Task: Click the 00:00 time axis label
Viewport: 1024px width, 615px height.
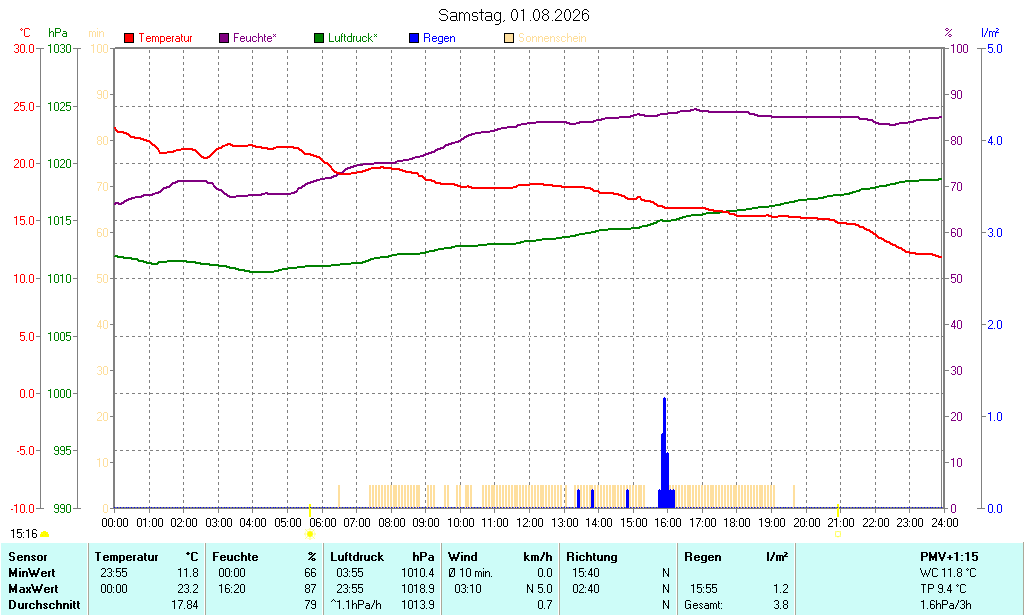Action: point(115,523)
